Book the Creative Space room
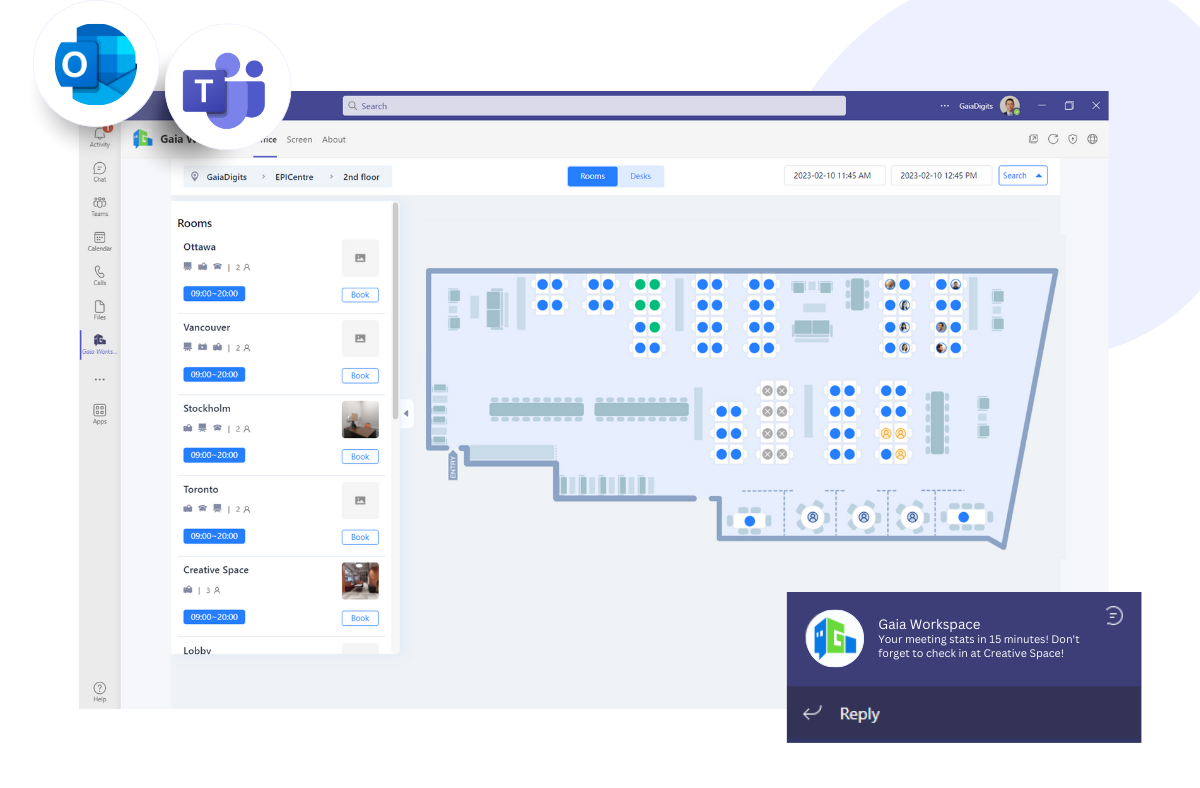Viewport: 1200px width, 788px height. [360, 618]
